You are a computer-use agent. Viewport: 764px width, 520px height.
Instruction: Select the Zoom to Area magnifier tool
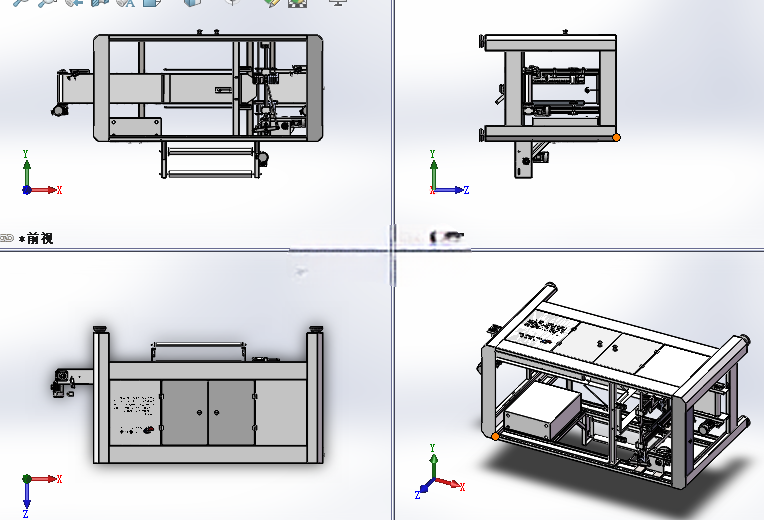click(47, 2)
